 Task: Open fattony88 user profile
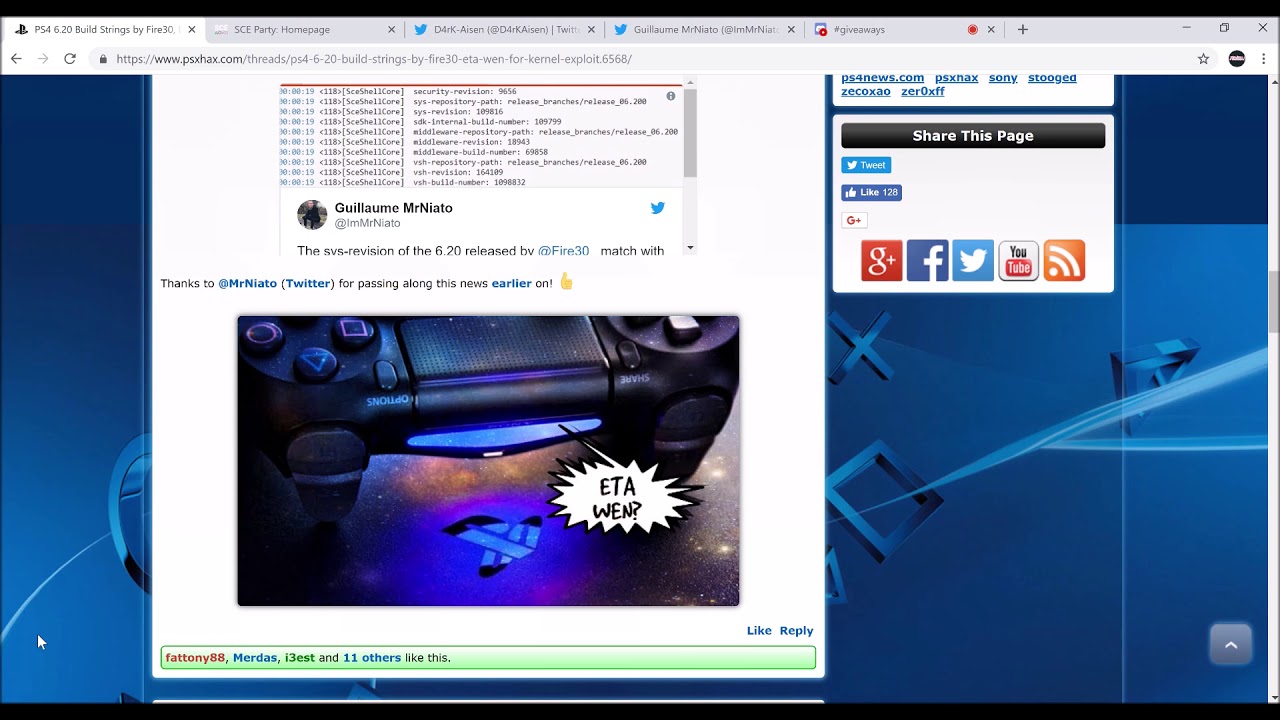pos(195,658)
